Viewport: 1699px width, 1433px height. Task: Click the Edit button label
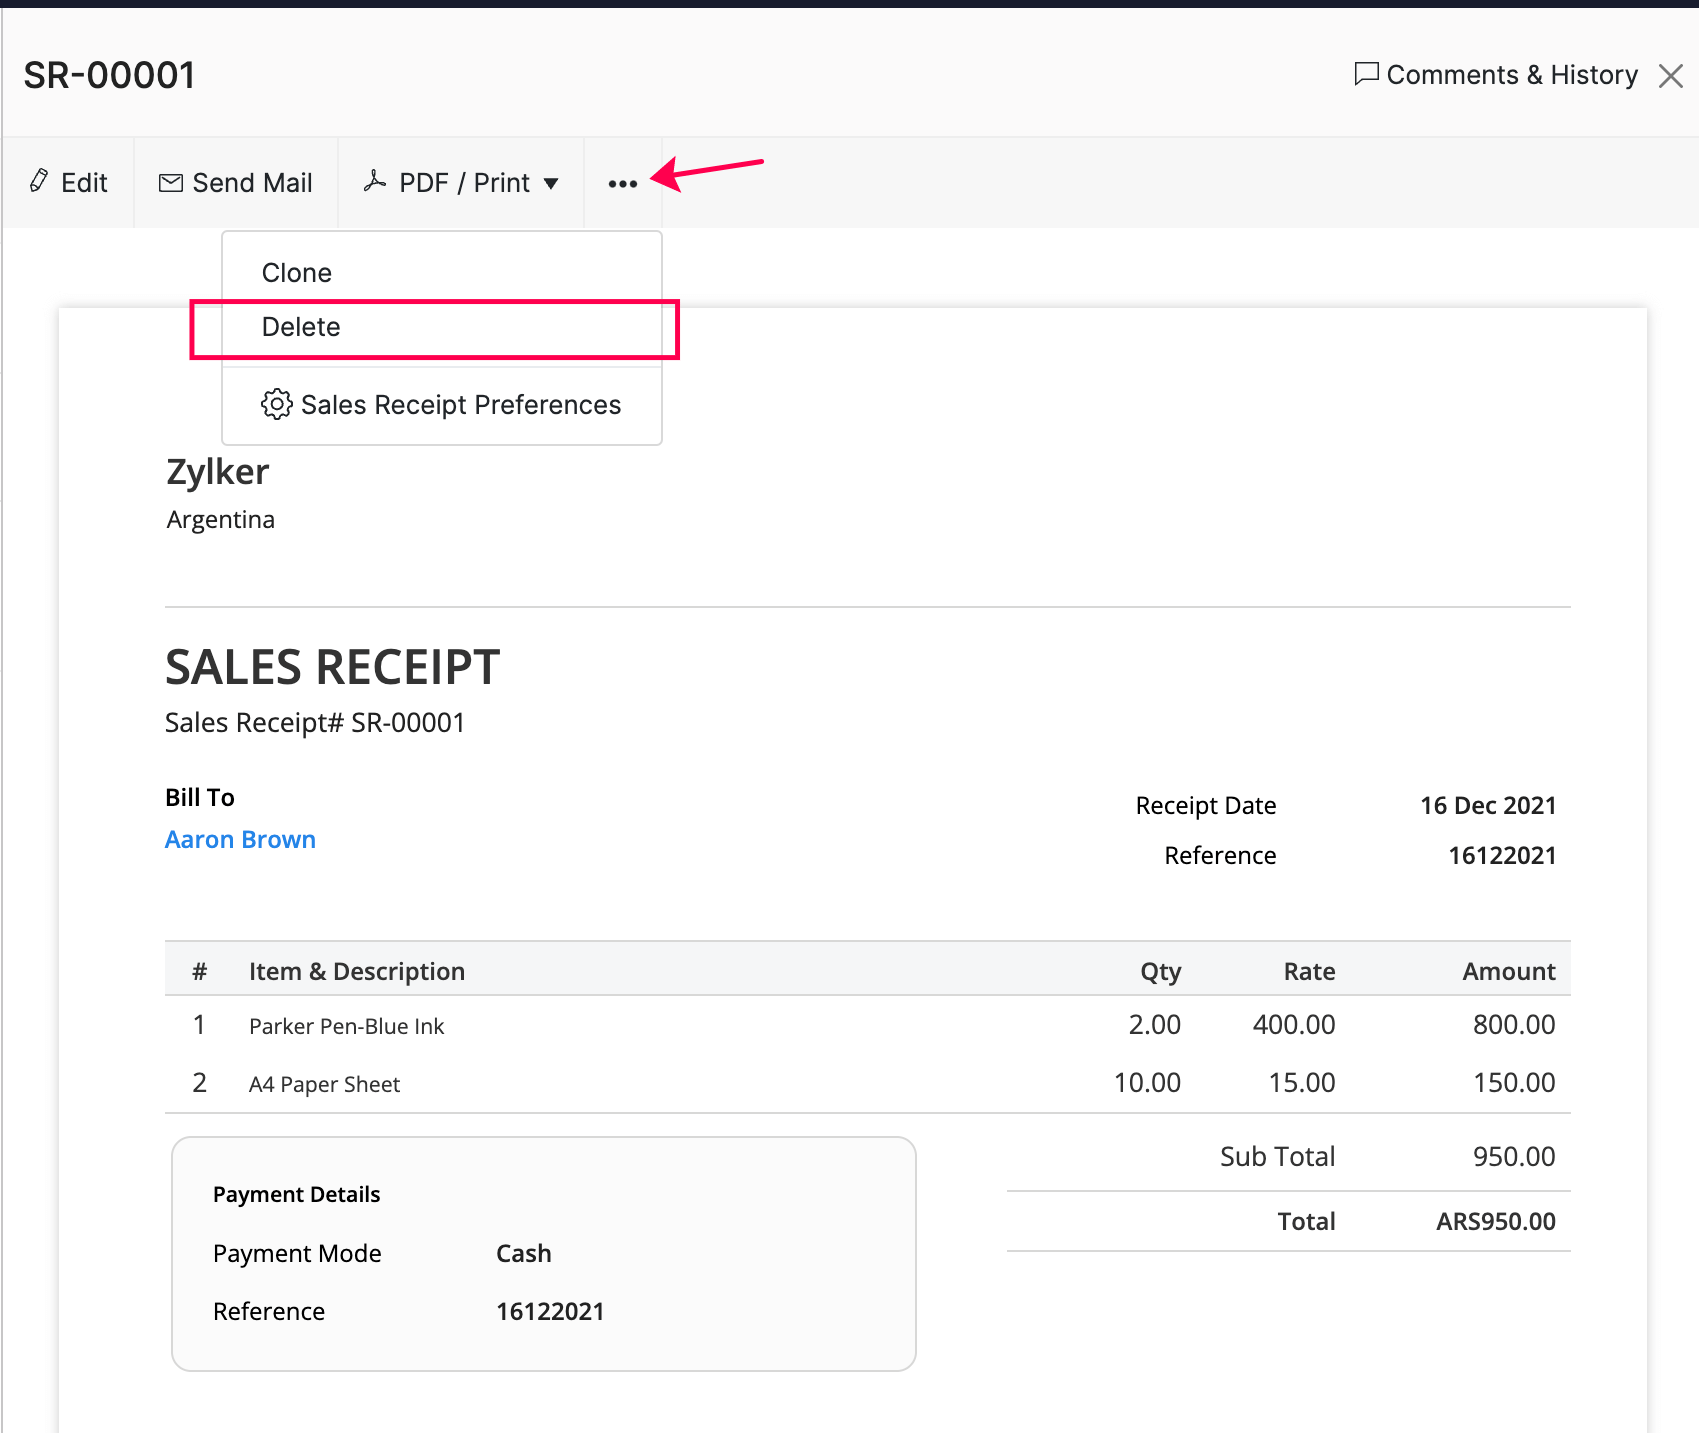tap(84, 181)
